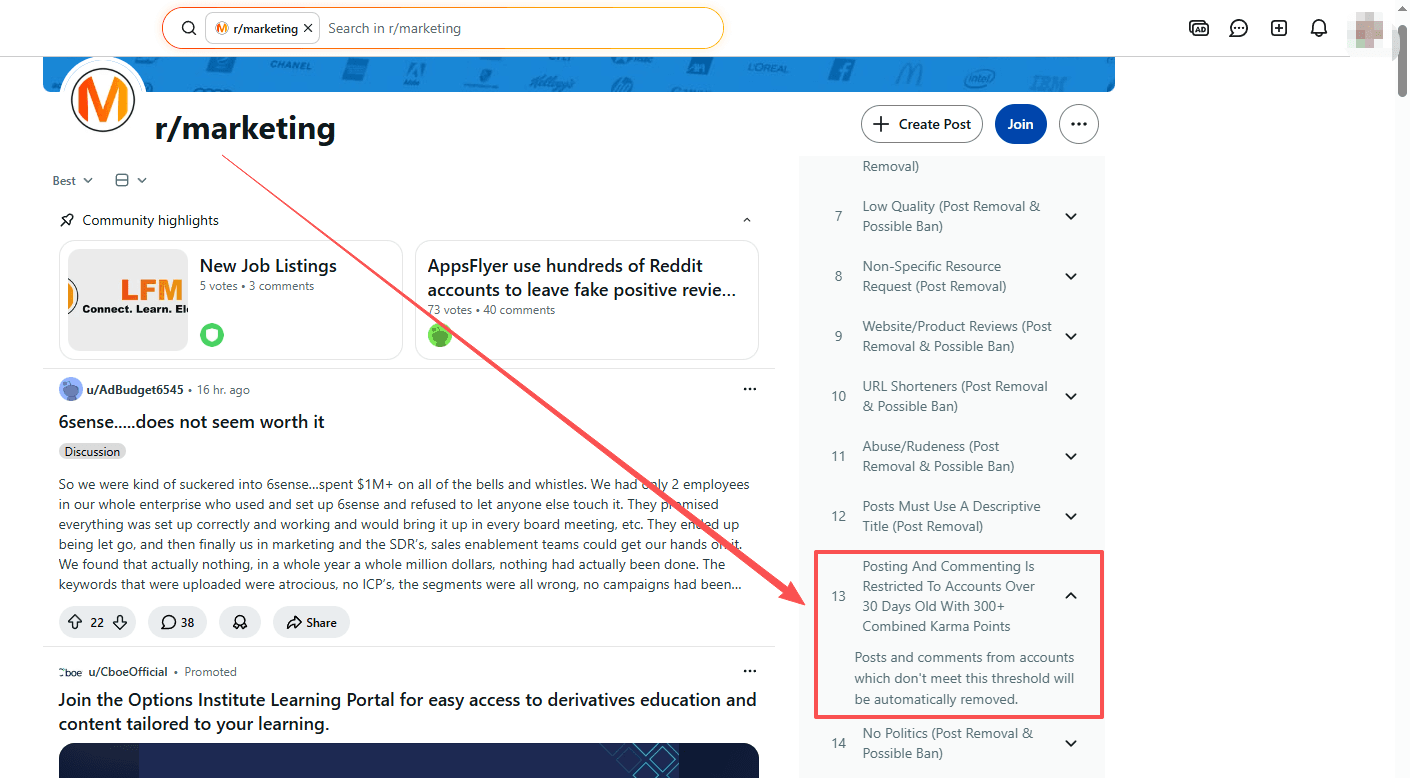
Task: Open options for the Cboe promoted post
Action: pyautogui.click(x=750, y=671)
